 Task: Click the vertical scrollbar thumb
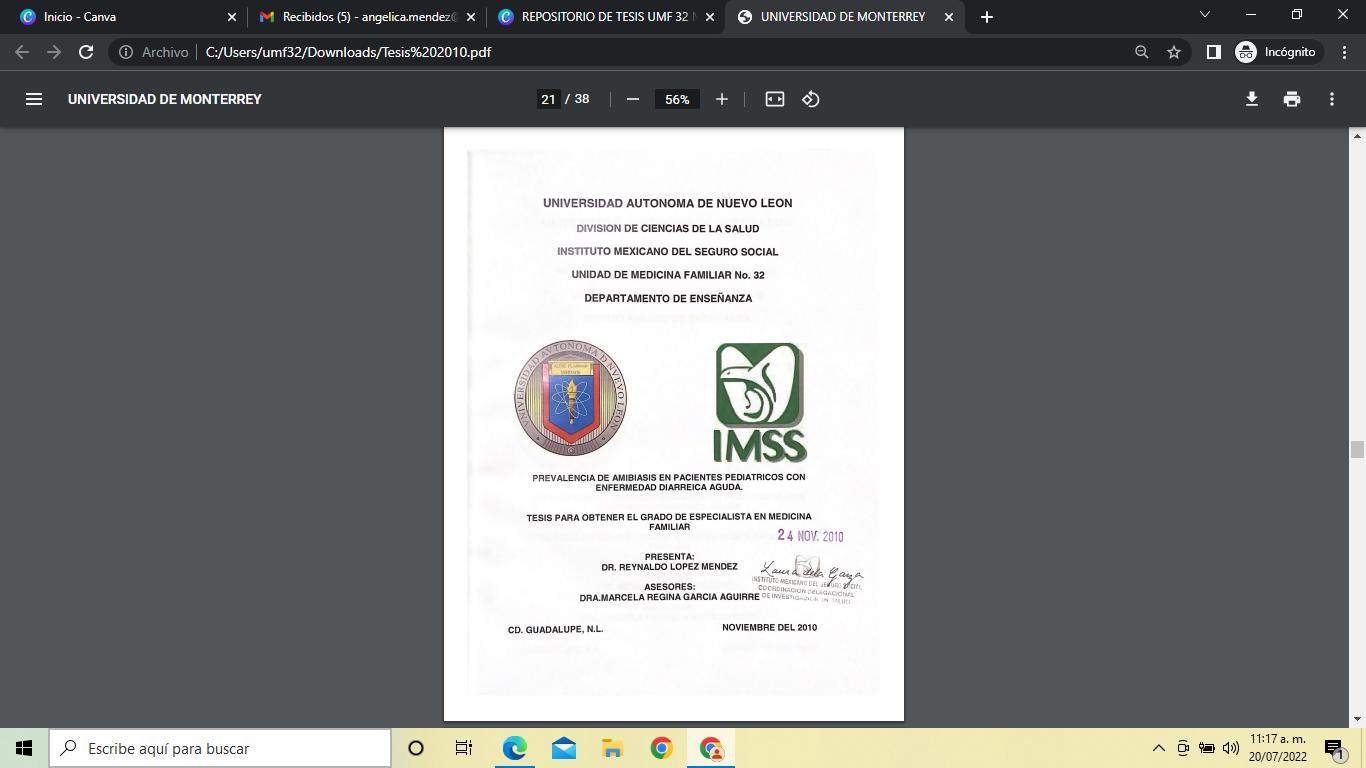point(1357,449)
